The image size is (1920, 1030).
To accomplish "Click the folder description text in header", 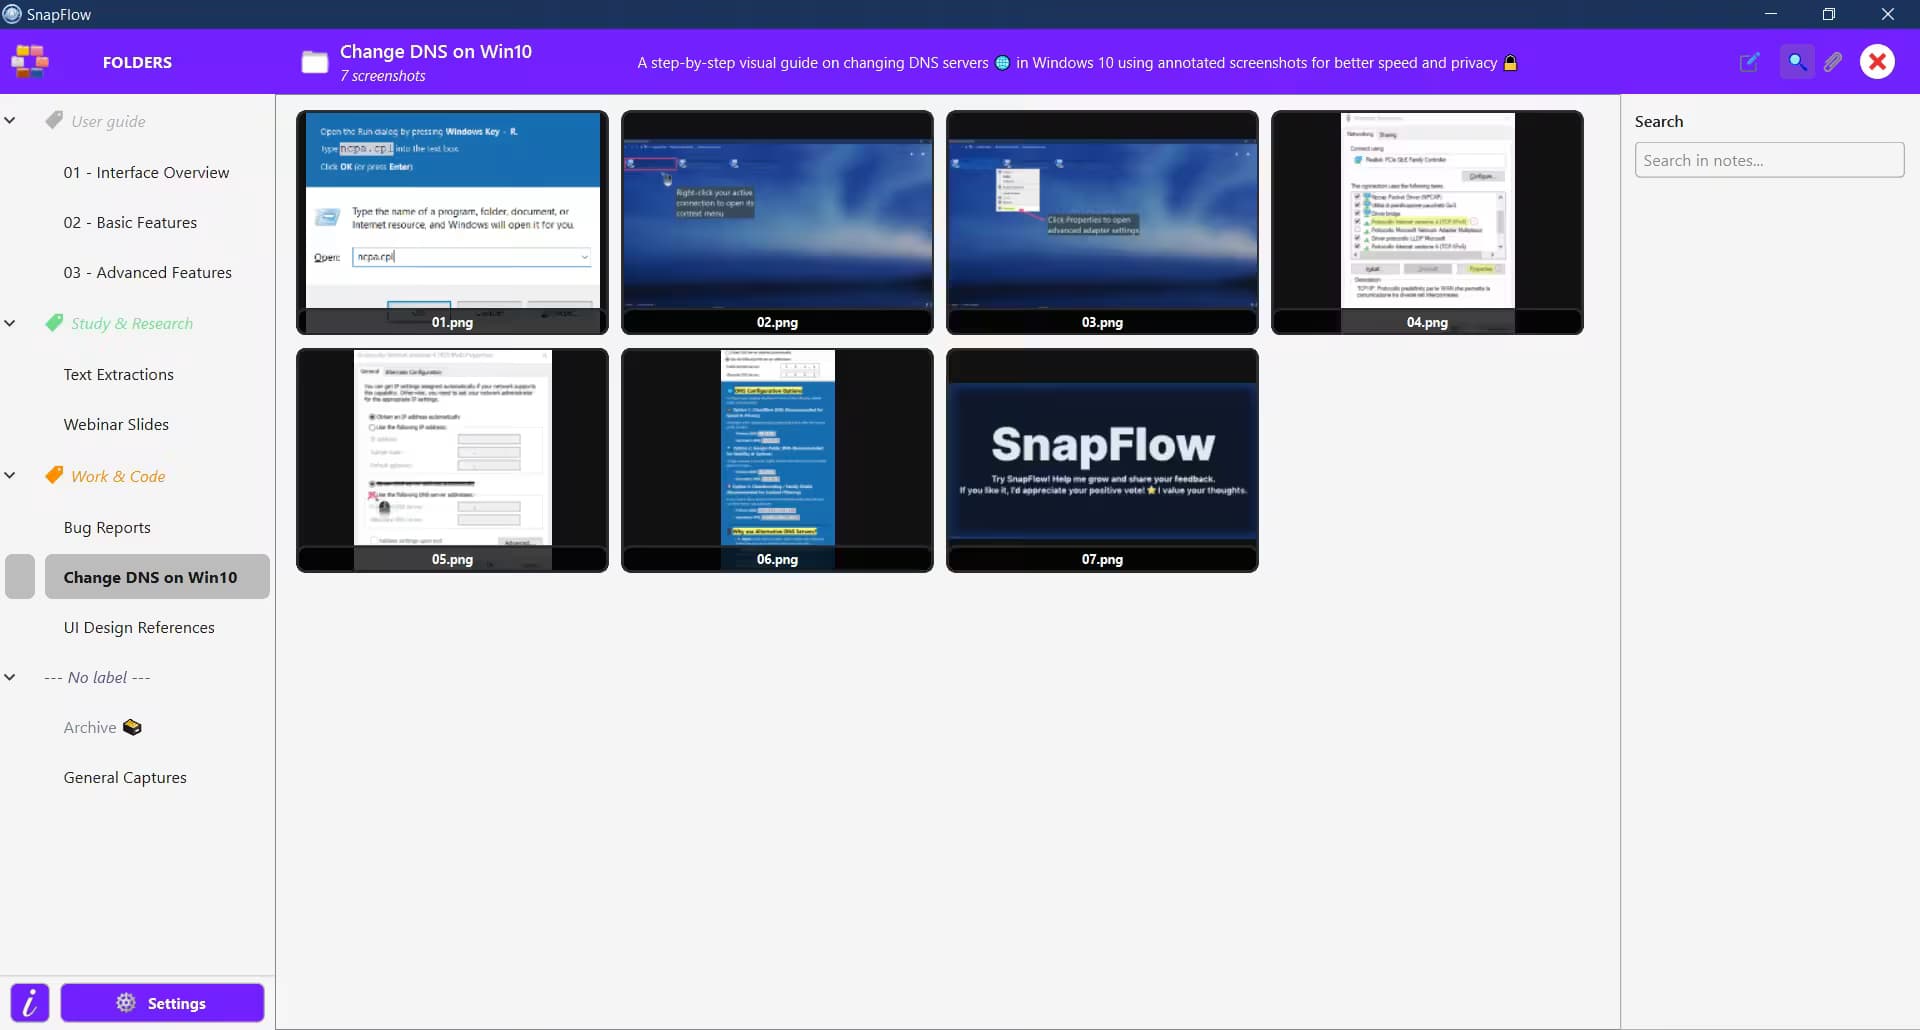I will point(1077,63).
